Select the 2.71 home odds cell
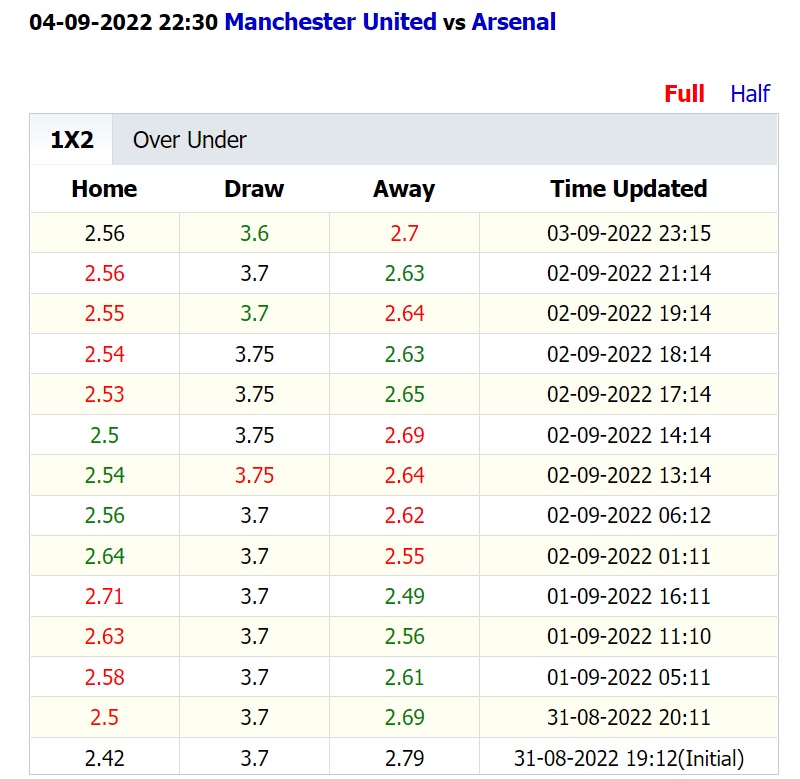The width and height of the screenshot is (800, 779). pyautogui.click(x=104, y=597)
